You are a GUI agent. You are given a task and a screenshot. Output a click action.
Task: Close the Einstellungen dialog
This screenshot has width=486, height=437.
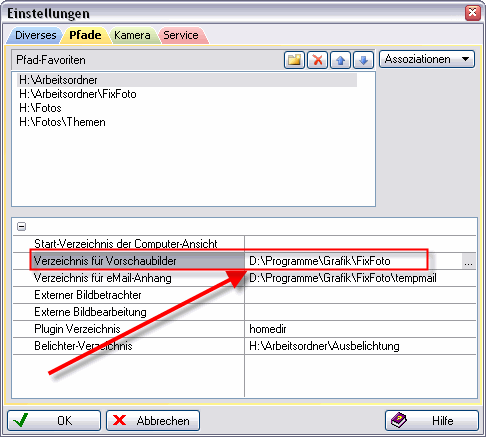473,13
